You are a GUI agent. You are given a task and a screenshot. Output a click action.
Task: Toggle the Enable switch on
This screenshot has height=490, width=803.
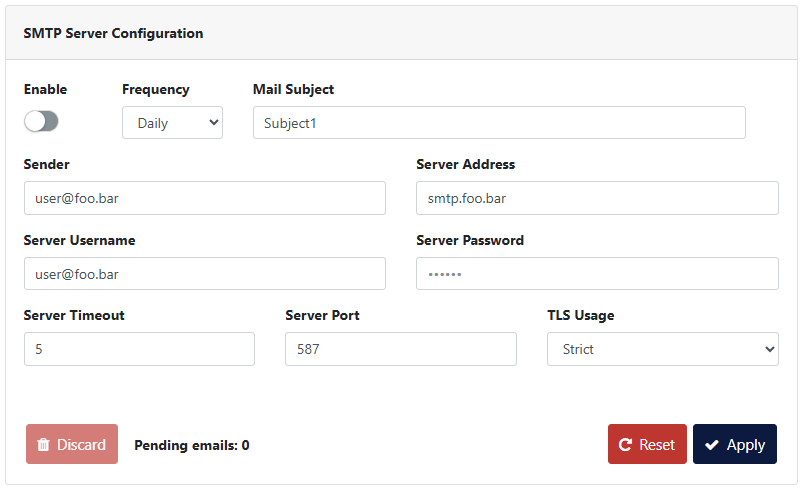tap(42, 121)
